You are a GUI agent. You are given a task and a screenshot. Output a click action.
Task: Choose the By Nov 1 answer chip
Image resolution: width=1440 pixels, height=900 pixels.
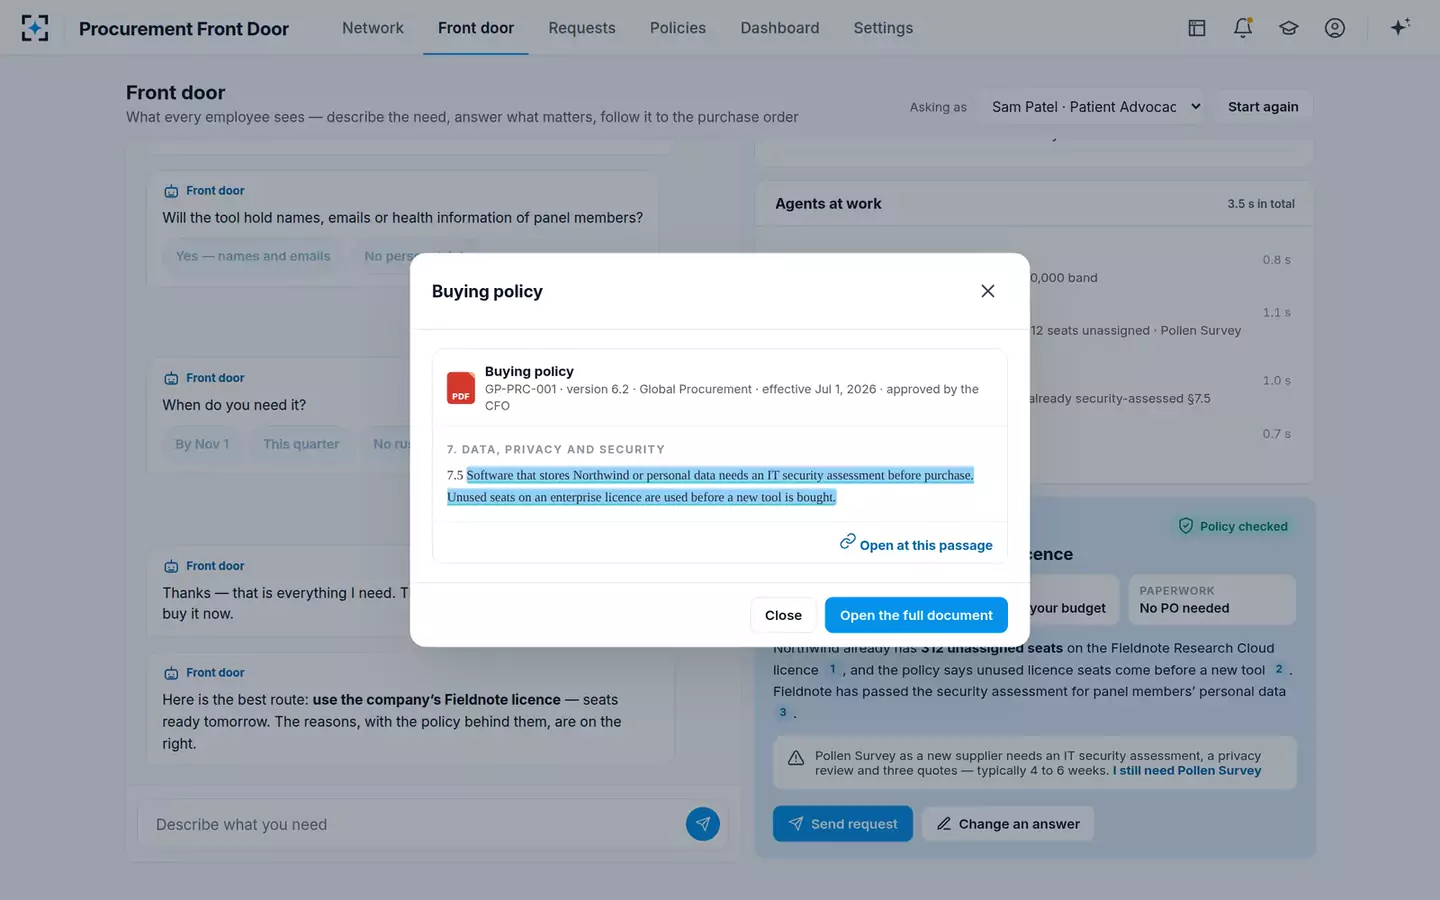(202, 444)
